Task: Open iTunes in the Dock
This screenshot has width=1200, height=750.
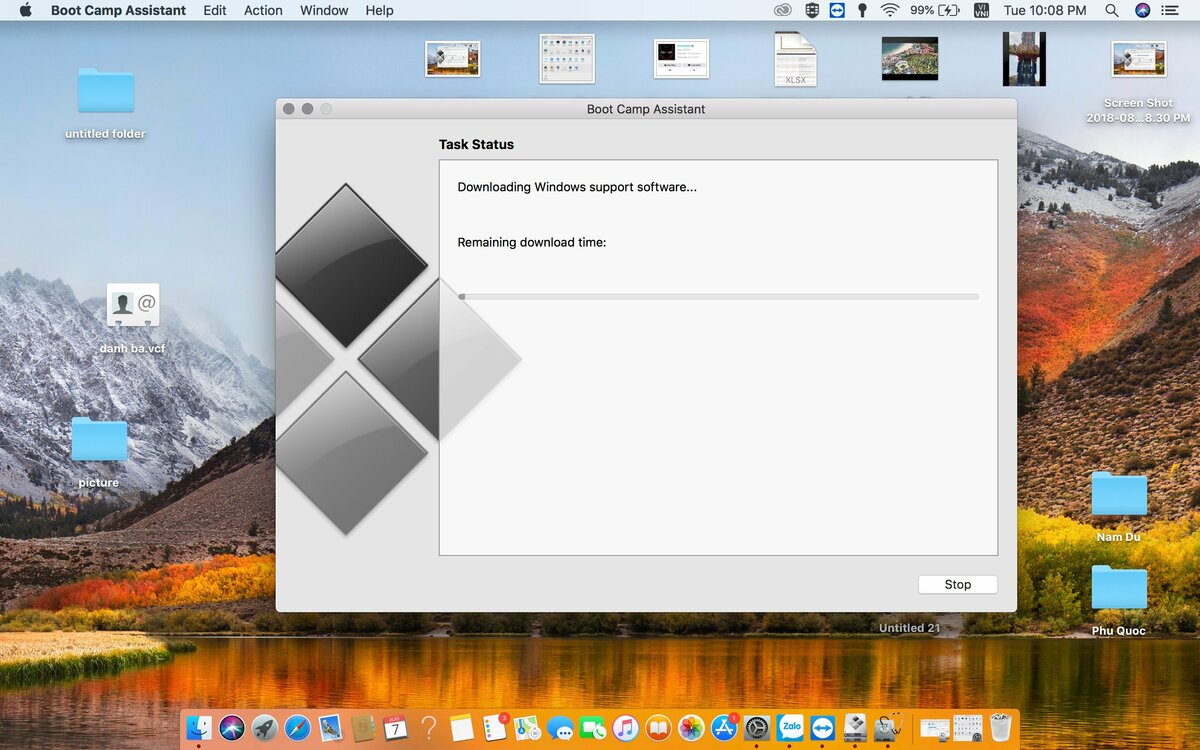Action: point(625,727)
